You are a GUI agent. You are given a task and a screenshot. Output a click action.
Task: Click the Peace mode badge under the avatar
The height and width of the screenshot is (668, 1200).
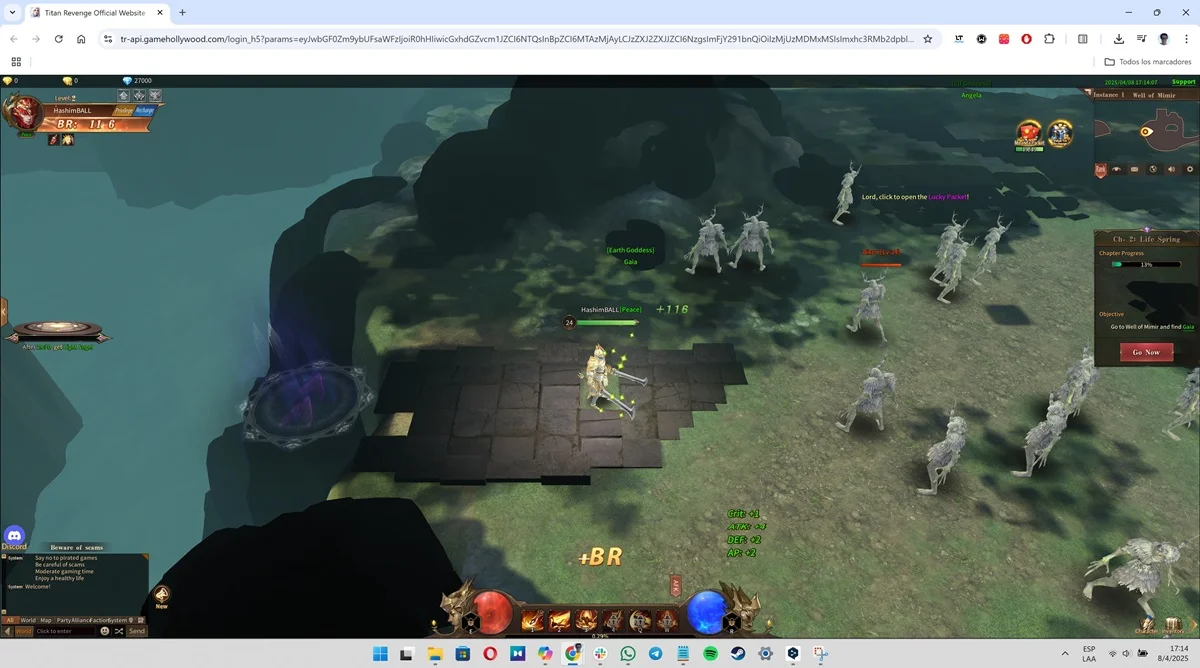click(27, 134)
